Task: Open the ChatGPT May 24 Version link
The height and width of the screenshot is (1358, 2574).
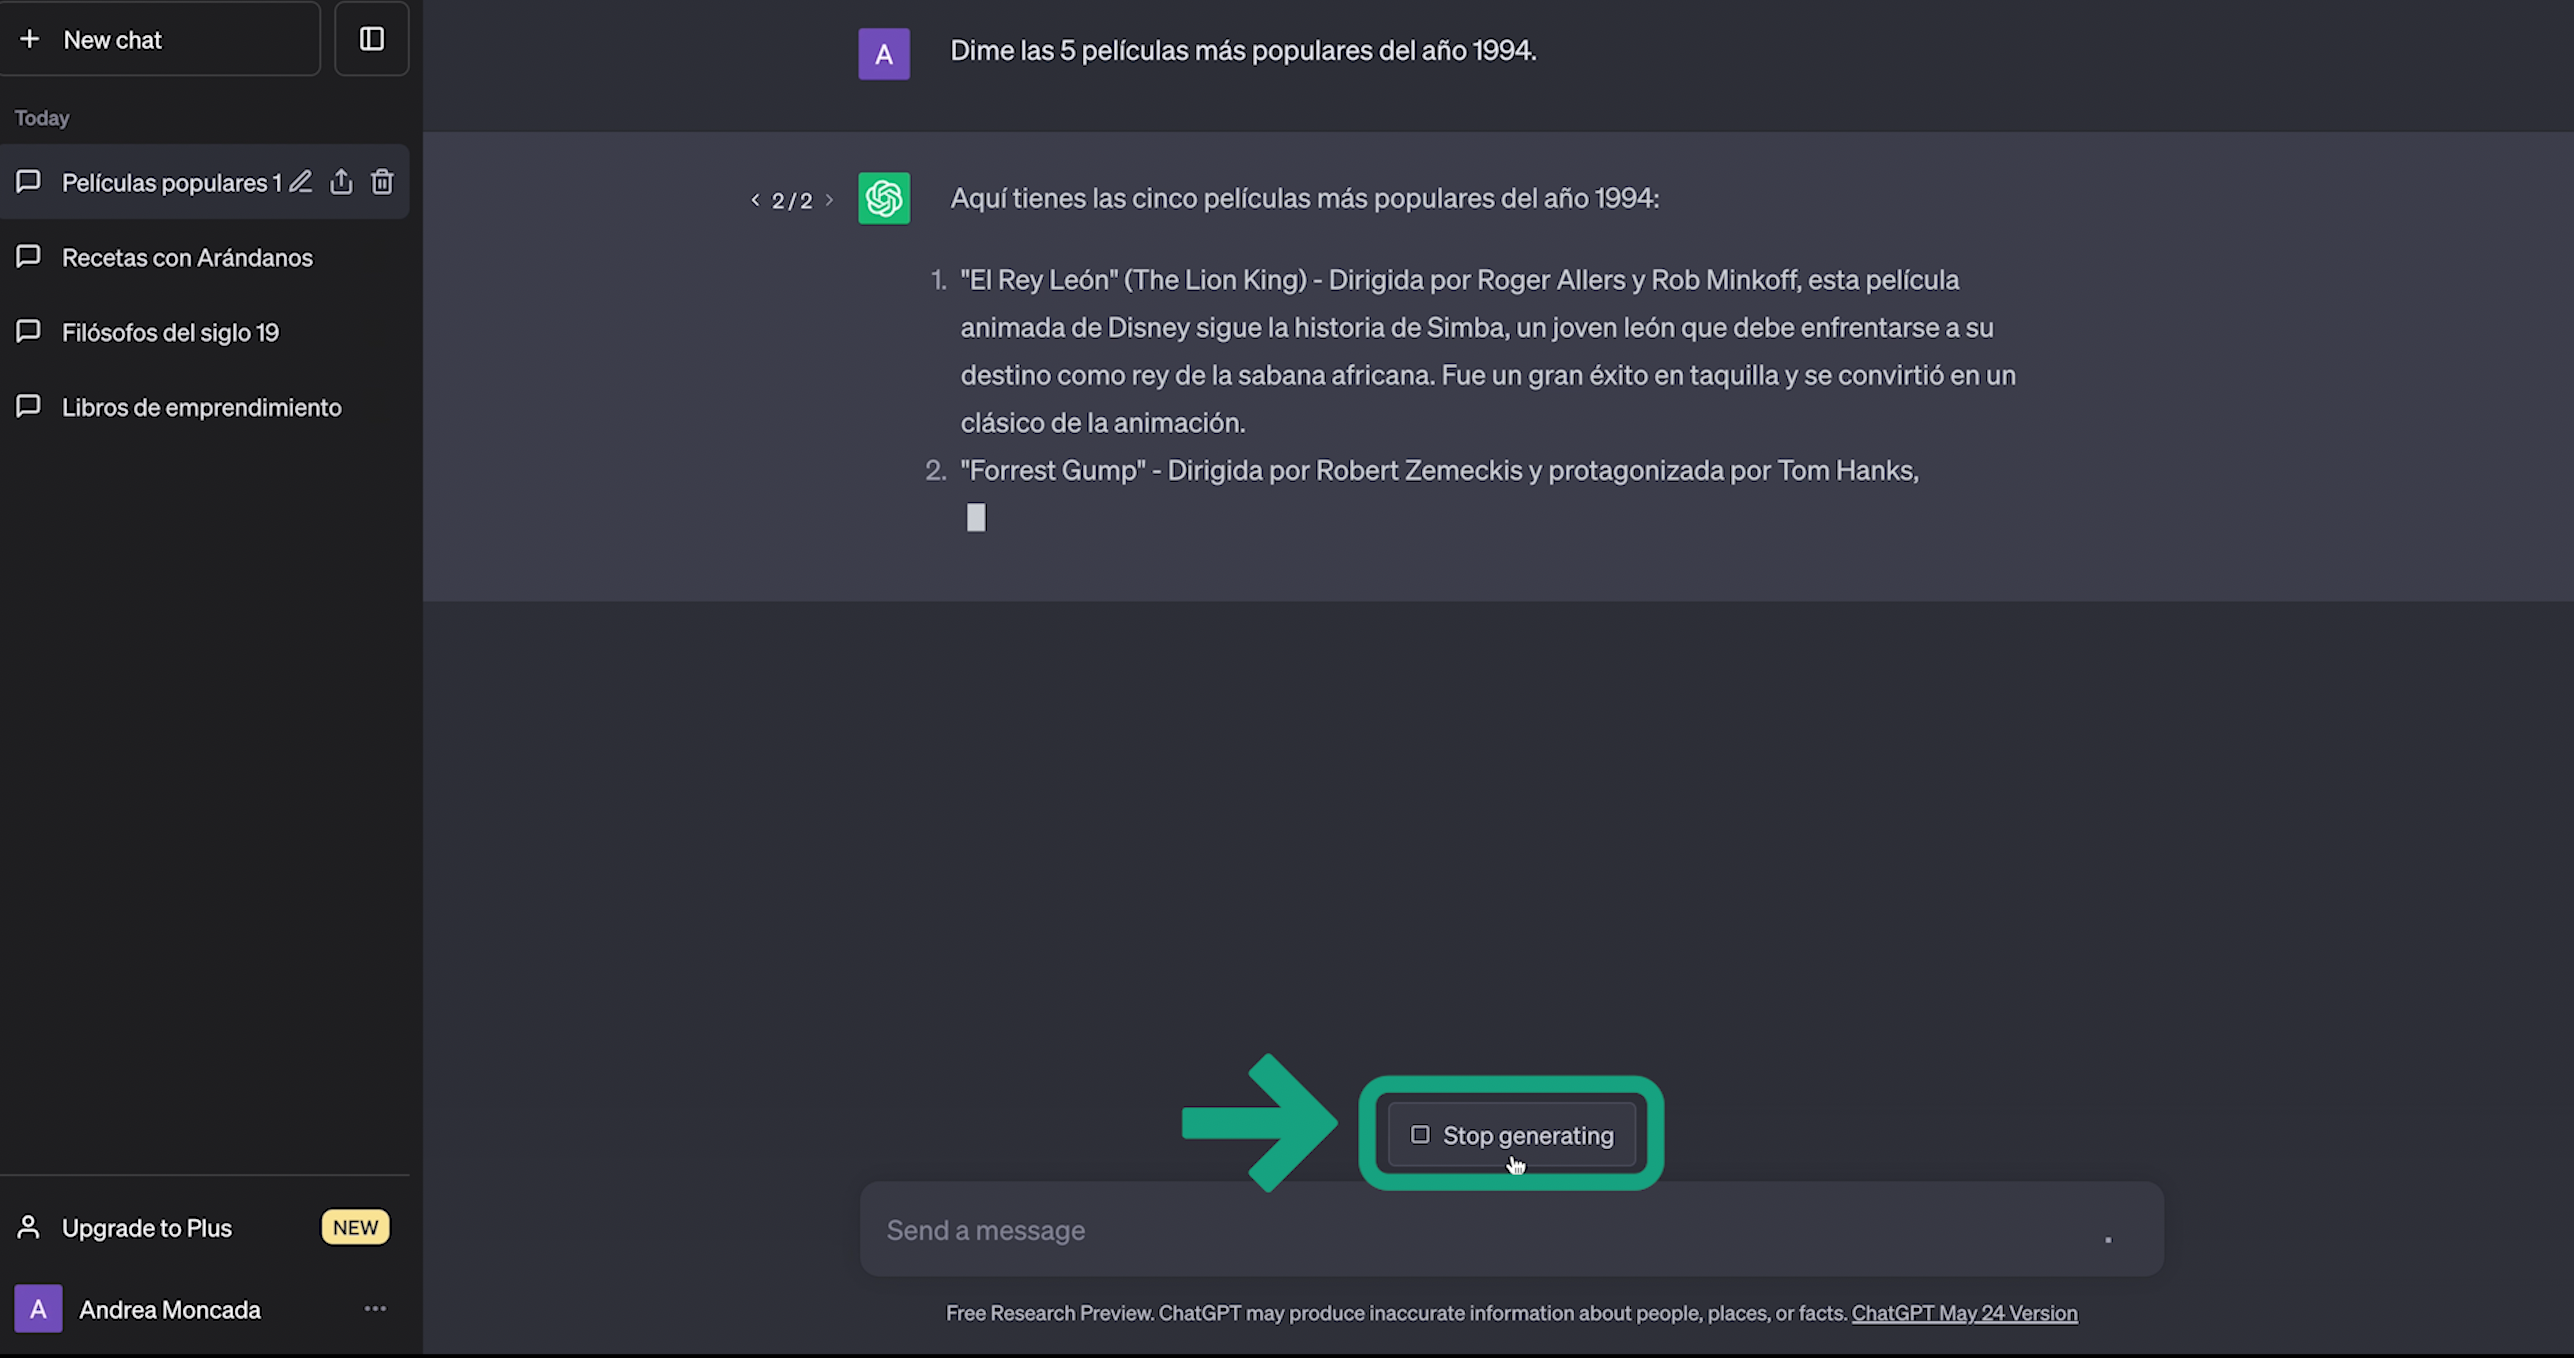Action: [1964, 1313]
